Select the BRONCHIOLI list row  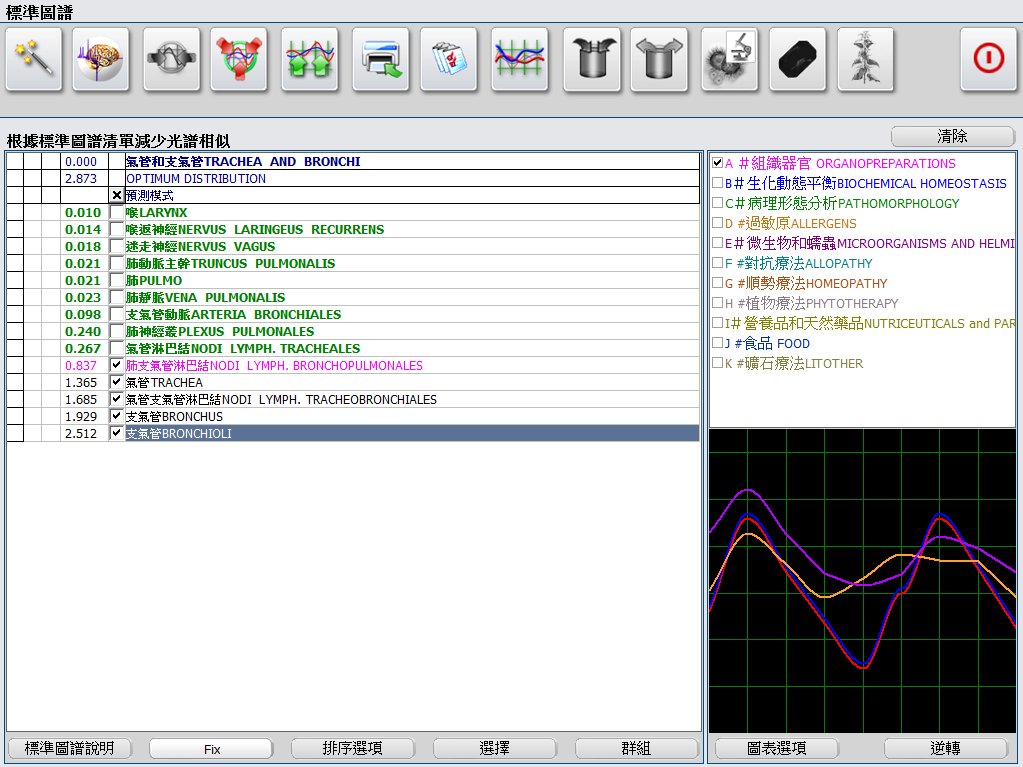(x=400, y=434)
